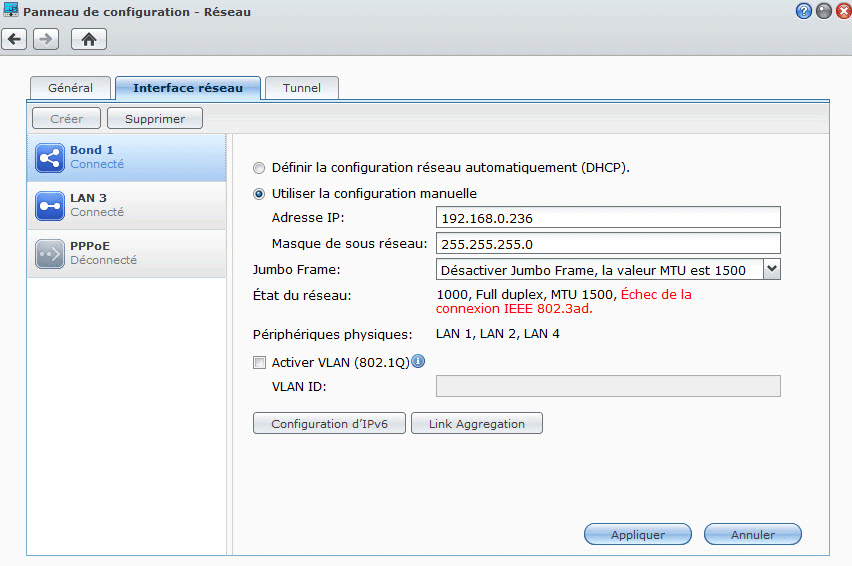Click the Link Aggregation button
Image resolution: width=852 pixels, height=566 pixels.
(x=477, y=424)
